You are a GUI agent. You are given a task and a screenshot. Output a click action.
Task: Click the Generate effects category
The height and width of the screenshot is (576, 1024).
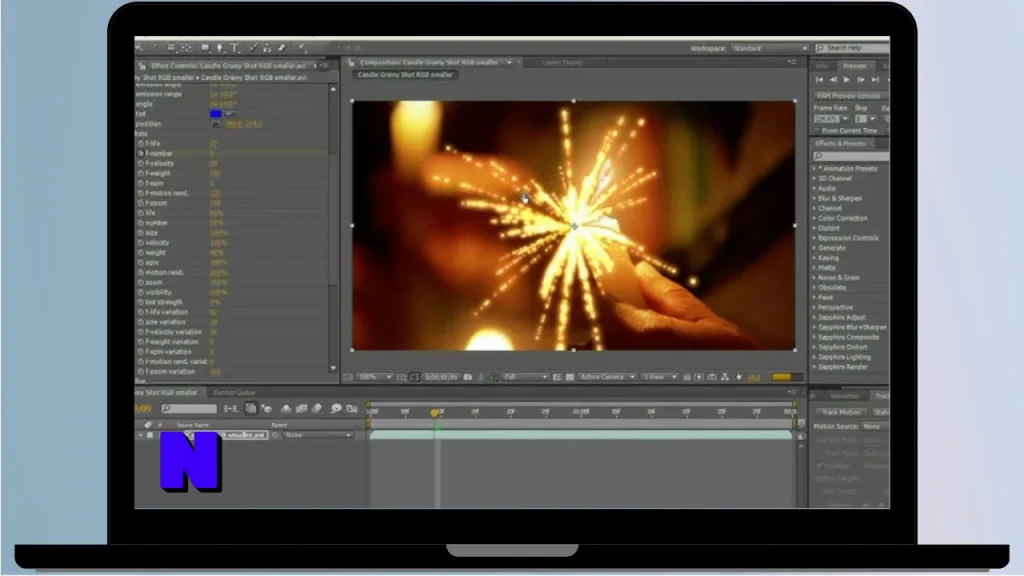click(x=831, y=248)
